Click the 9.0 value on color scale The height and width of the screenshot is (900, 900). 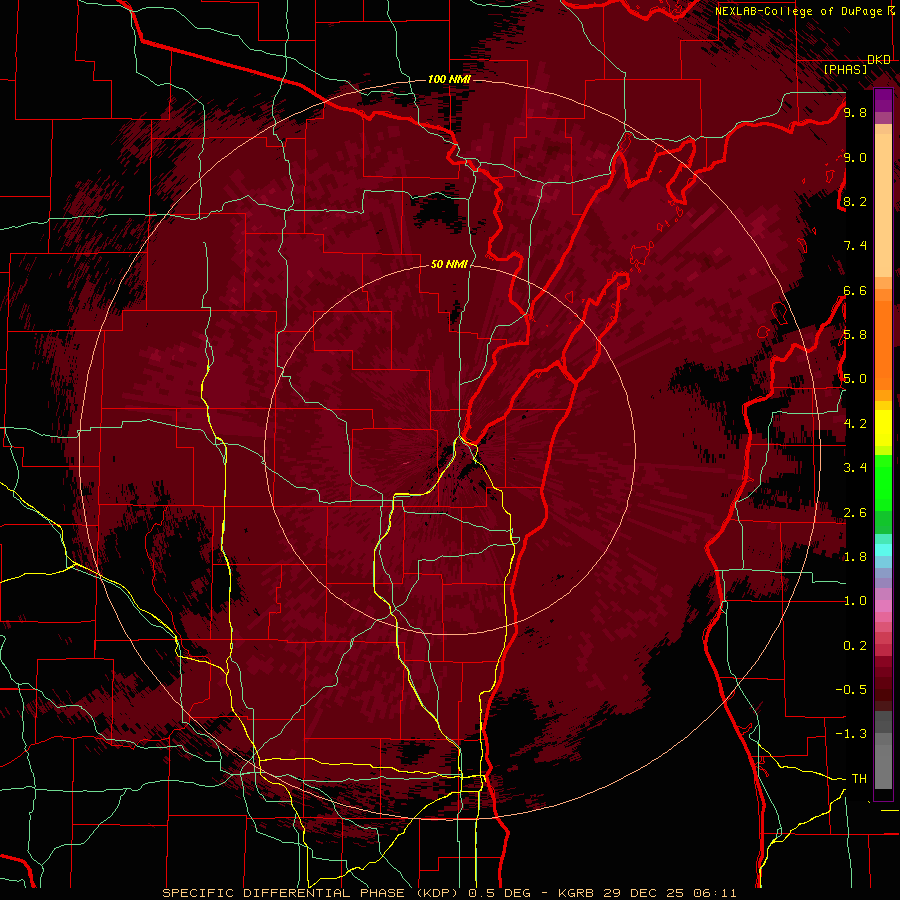point(855,157)
